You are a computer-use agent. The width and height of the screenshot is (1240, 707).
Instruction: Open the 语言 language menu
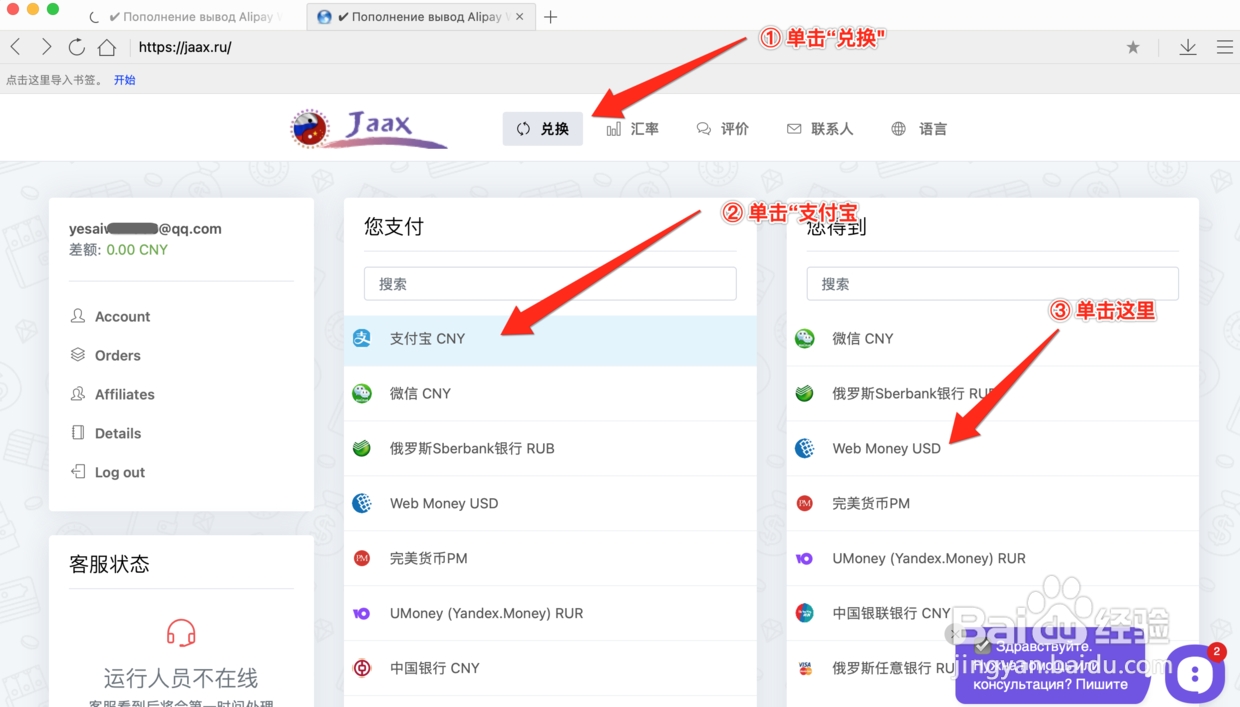(918, 128)
